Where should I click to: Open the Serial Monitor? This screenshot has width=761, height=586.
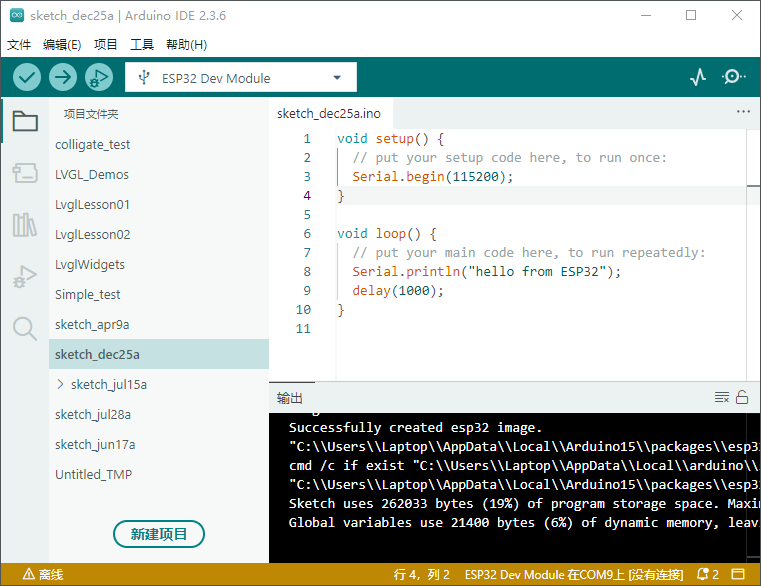(734, 77)
